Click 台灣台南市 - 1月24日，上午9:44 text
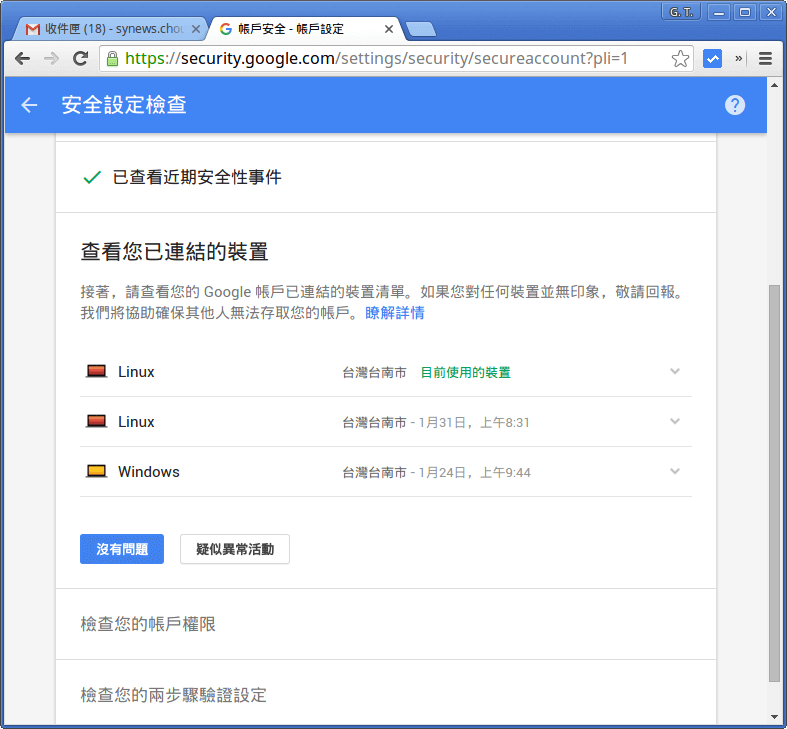This screenshot has width=787, height=729. [436, 472]
